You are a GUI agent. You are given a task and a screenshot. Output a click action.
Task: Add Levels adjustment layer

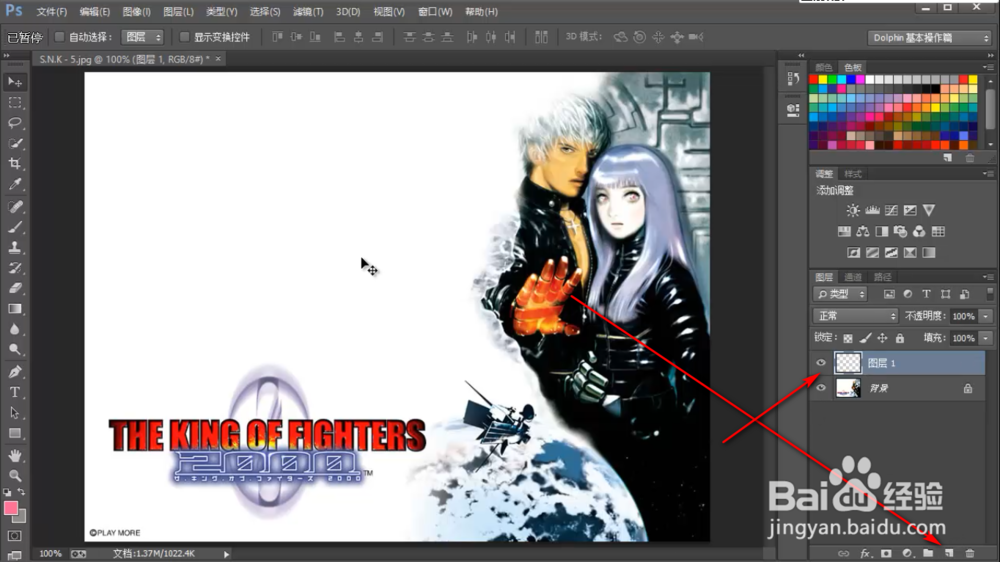click(872, 210)
